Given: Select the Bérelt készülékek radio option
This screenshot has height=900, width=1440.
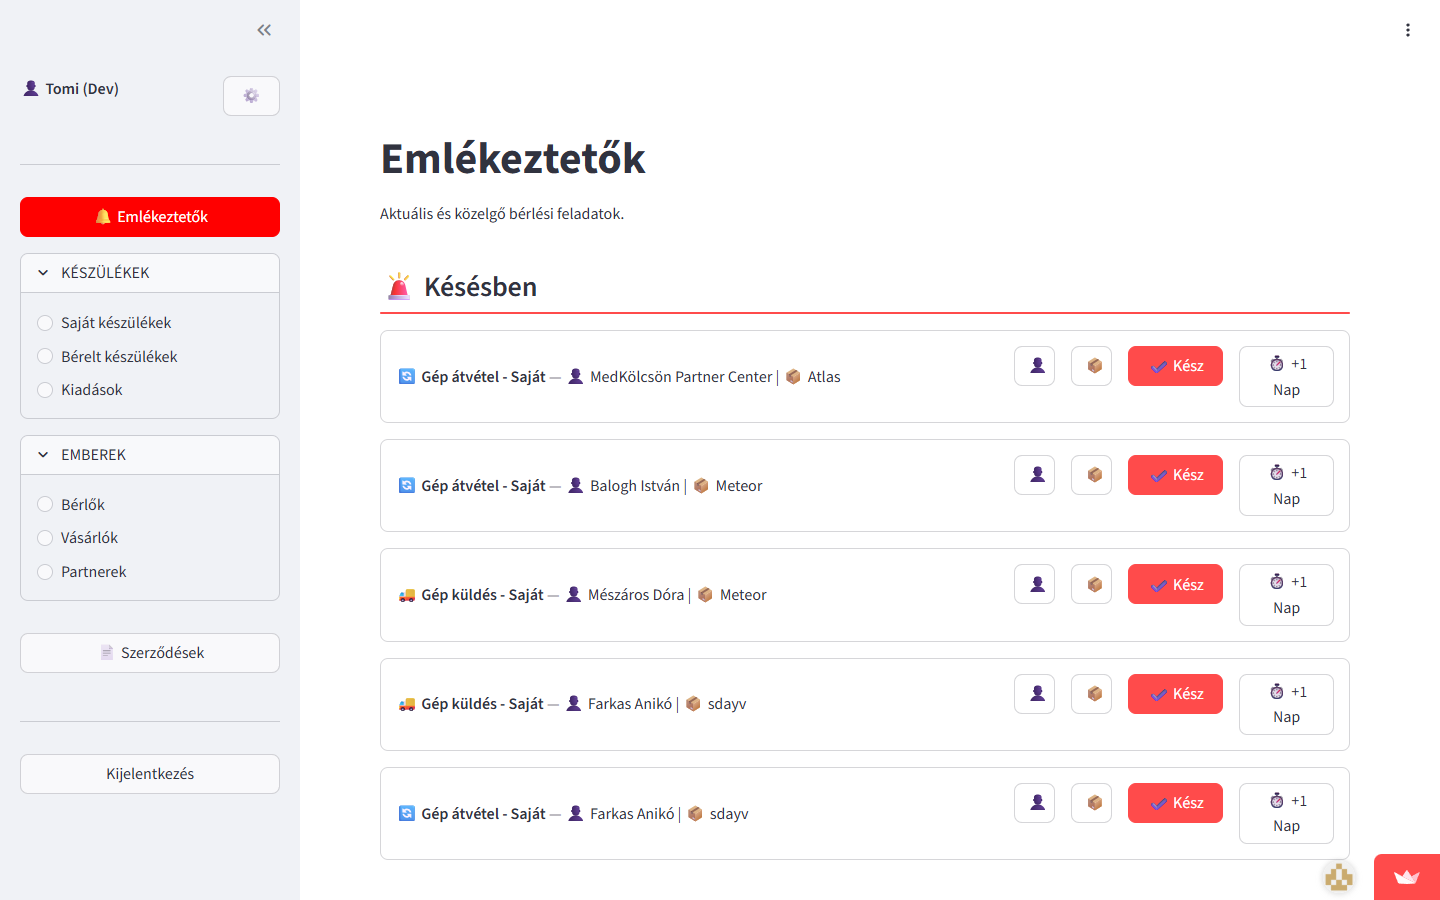Looking at the screenshot, I should pyautogui.click(x=45, y=357).
